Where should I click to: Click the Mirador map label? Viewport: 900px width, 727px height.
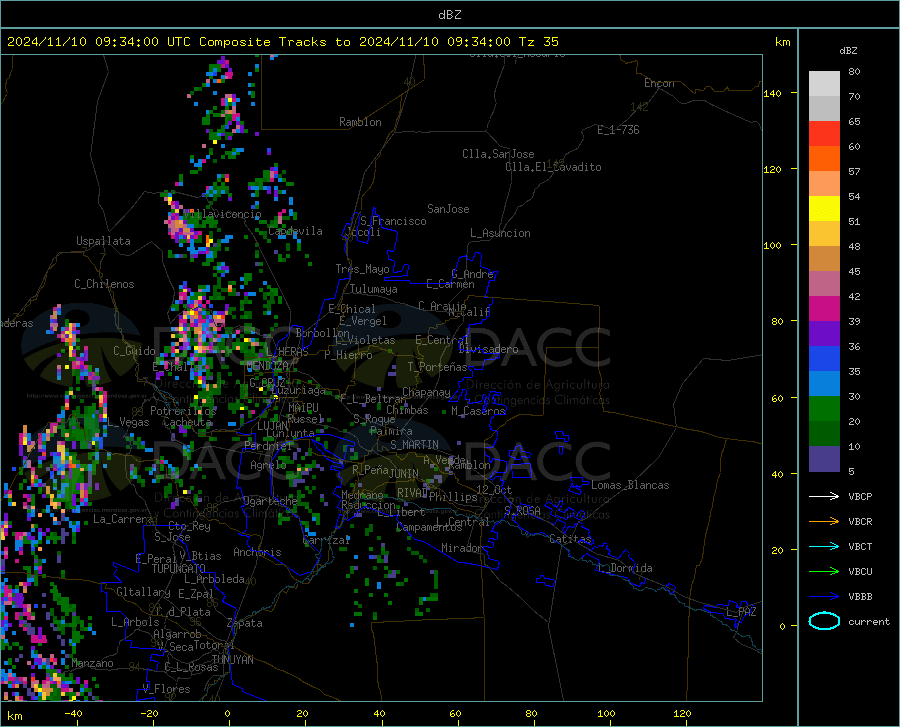[x=462, y=548]
